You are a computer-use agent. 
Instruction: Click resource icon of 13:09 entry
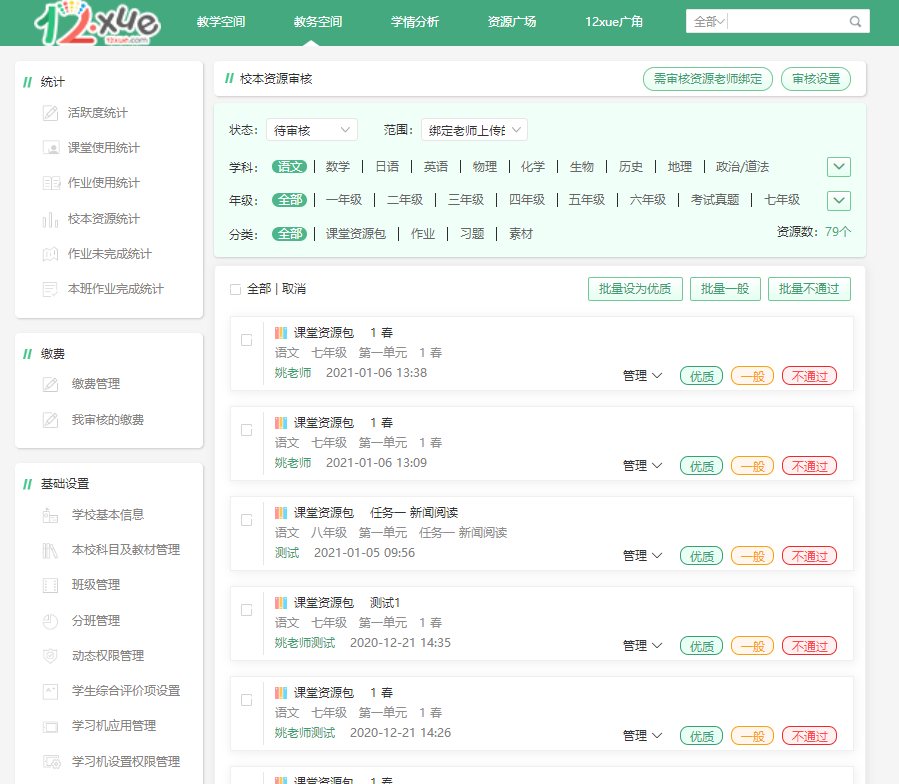(x=281, y=423)
